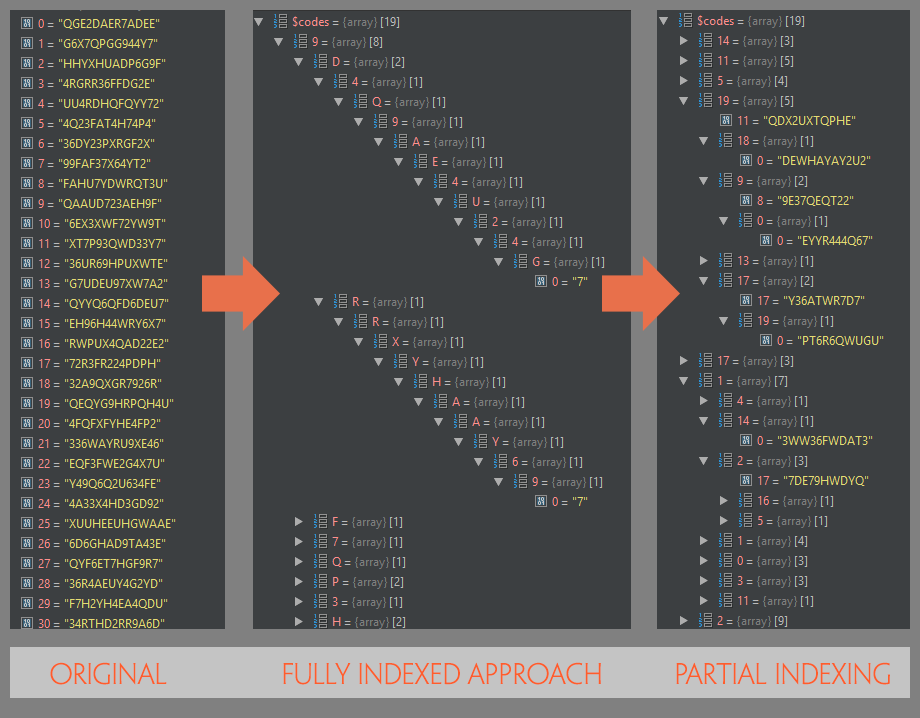Click the string icon beside "EYYR444Q67"
The width and height of the screenshot is (920, 718).
[766, 241]
